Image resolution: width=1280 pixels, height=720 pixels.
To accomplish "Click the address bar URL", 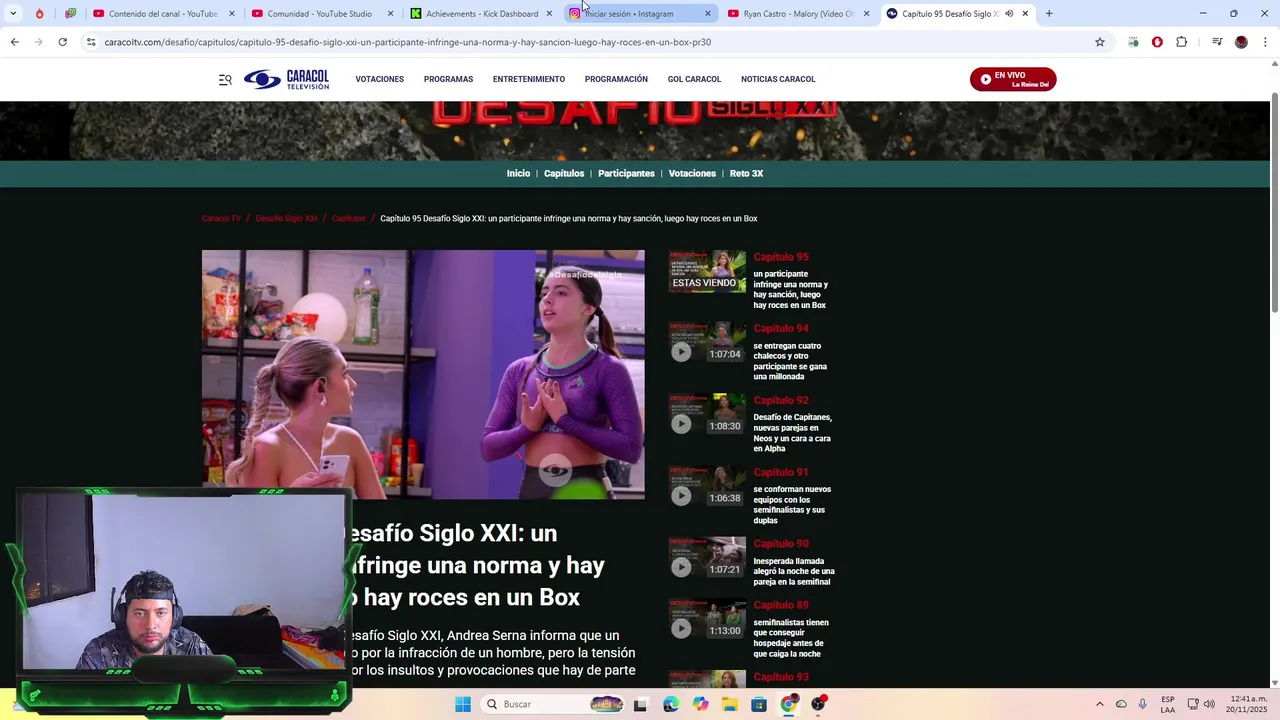I will 408,42.
